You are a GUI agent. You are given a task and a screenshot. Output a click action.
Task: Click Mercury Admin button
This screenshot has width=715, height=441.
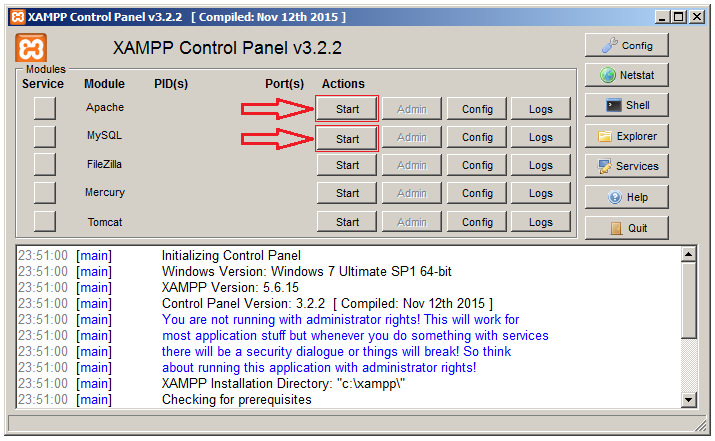pos(412,193)
